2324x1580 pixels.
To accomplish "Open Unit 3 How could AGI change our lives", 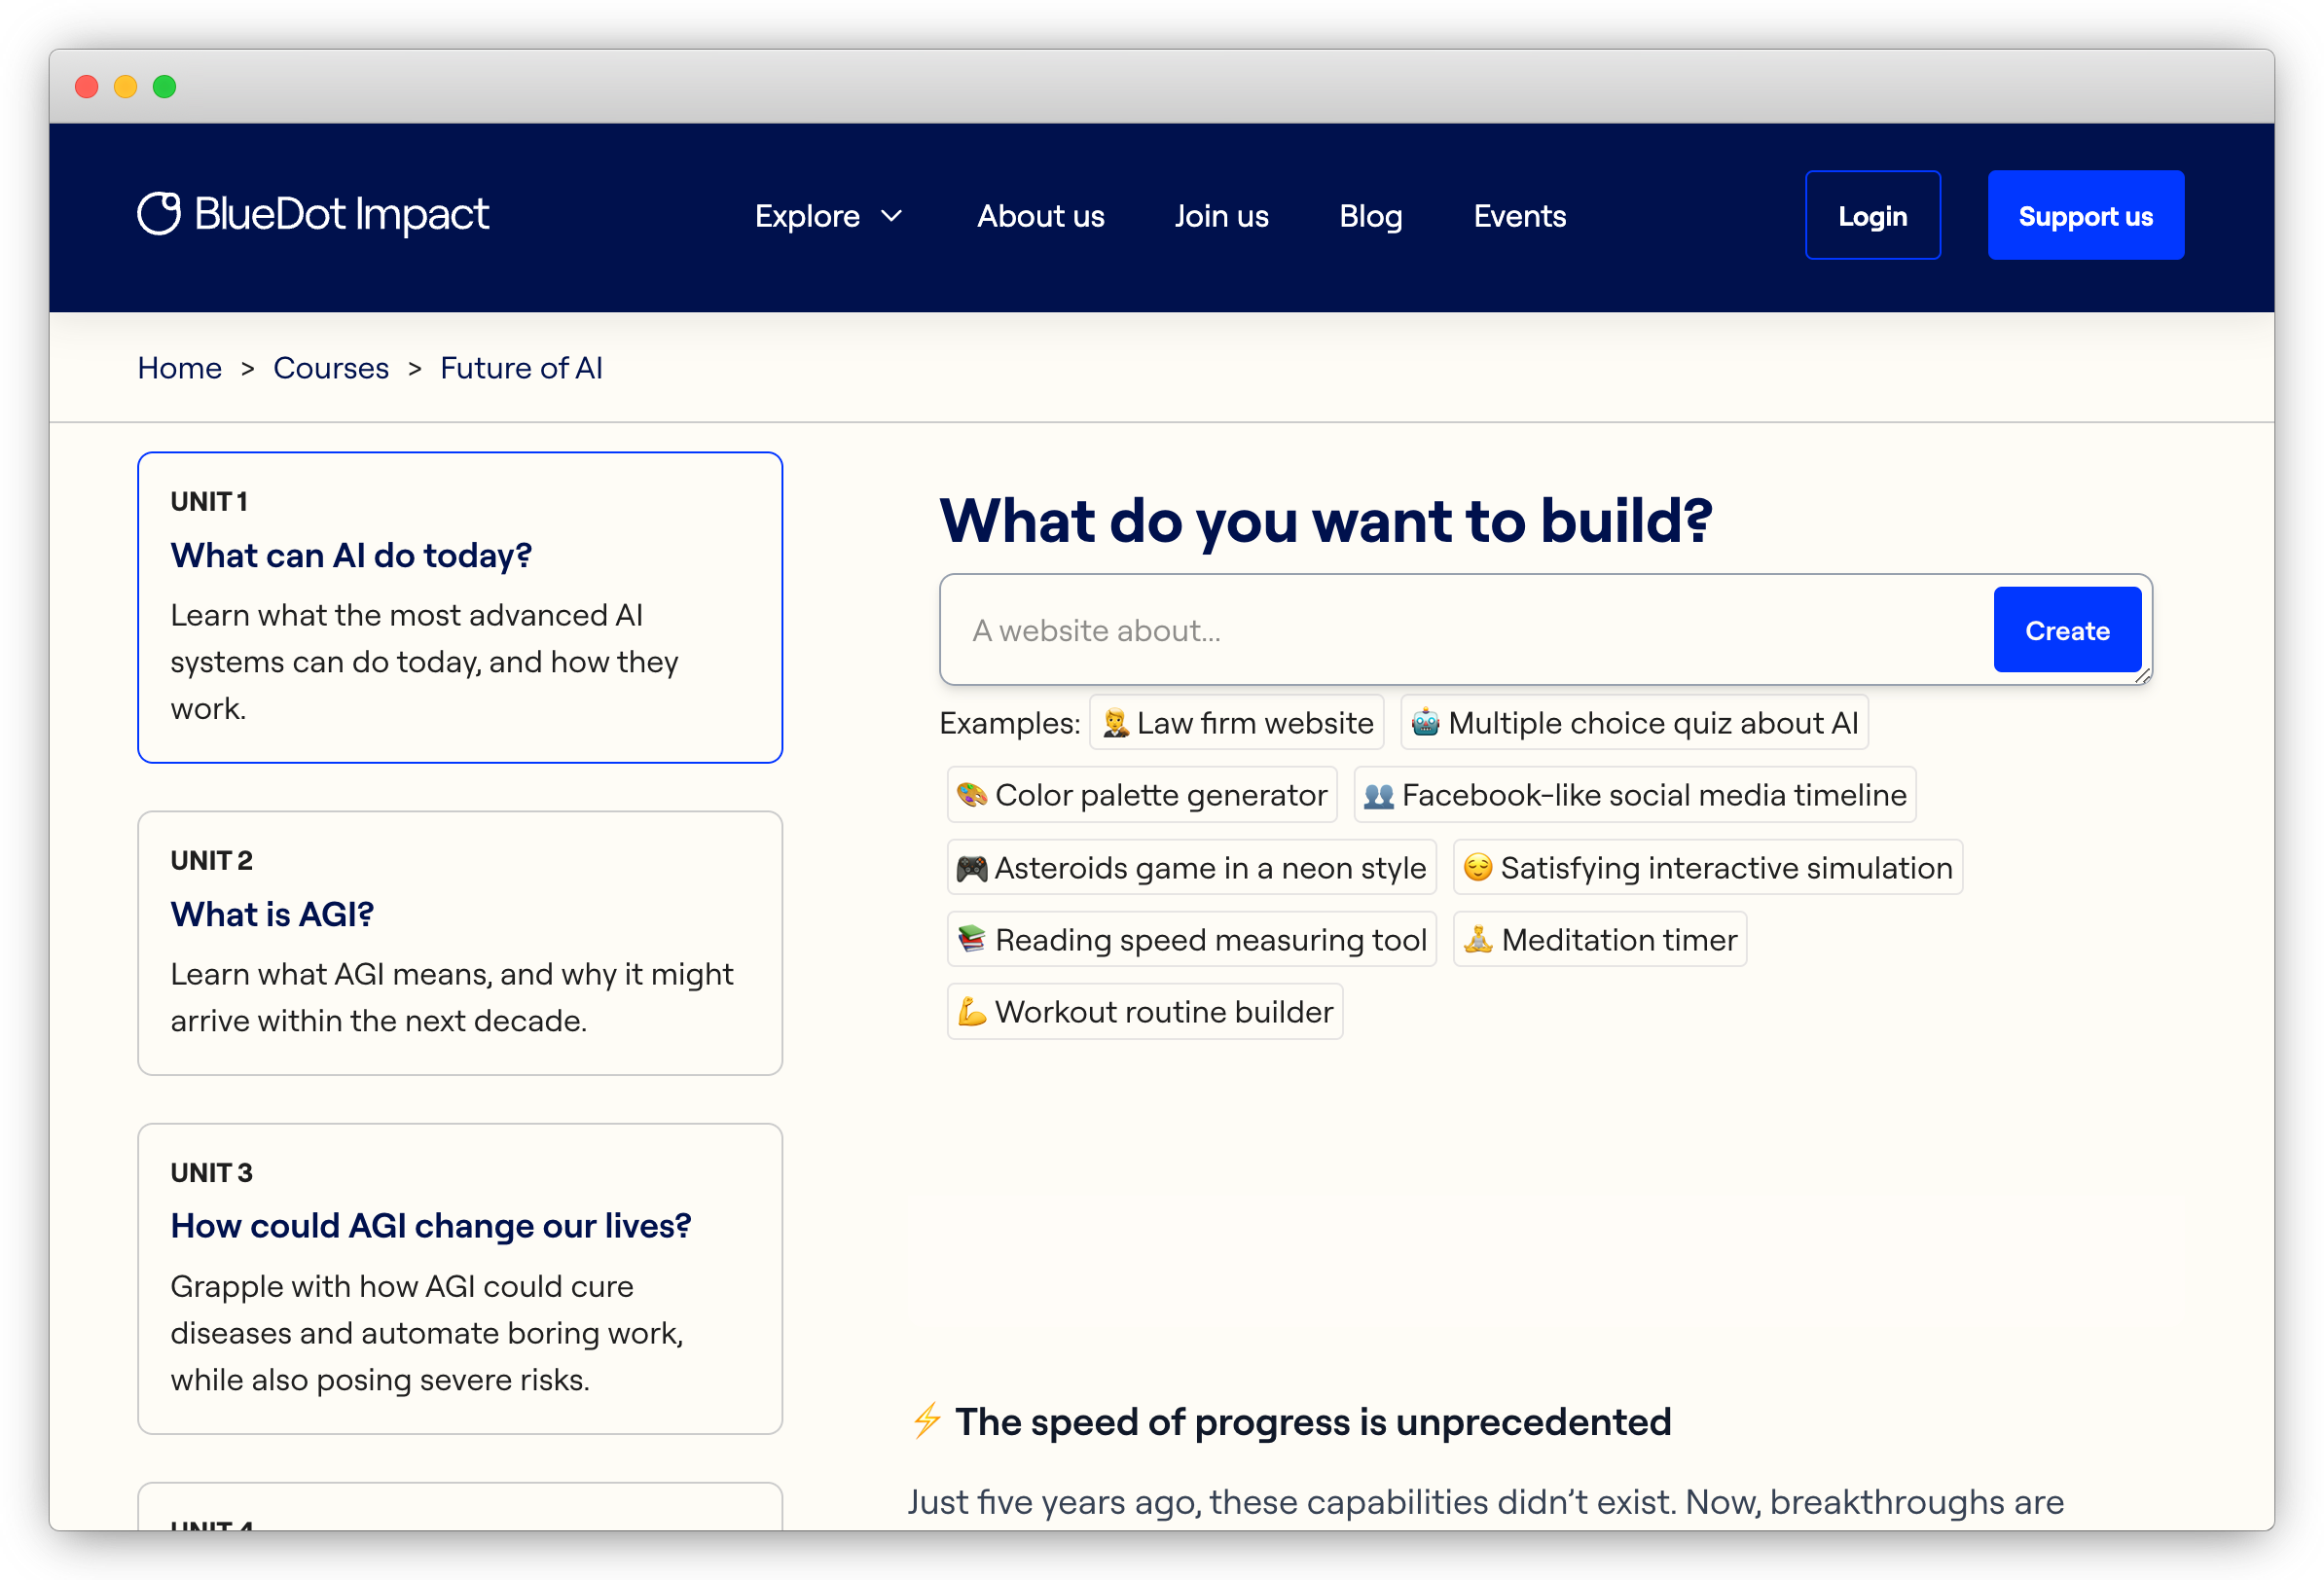I will pyautogui.click(x=459, y=1279).
